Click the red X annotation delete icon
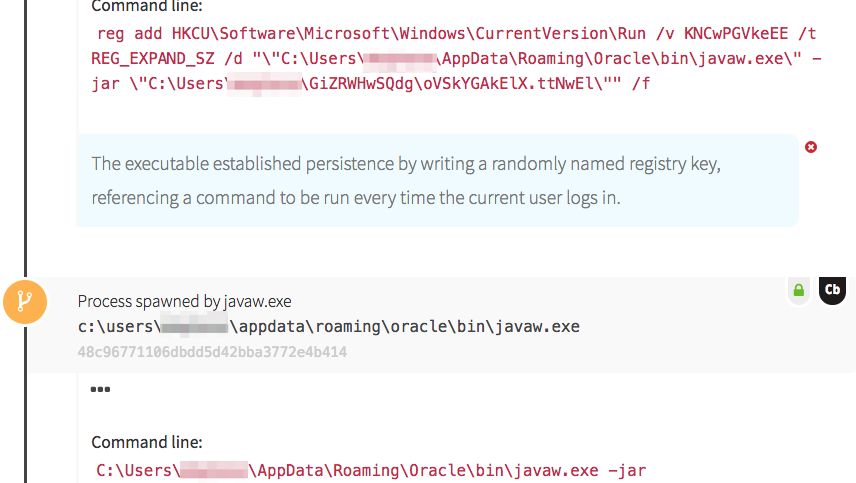Screen dimensions: 856x483 click(x=811, y=147)
